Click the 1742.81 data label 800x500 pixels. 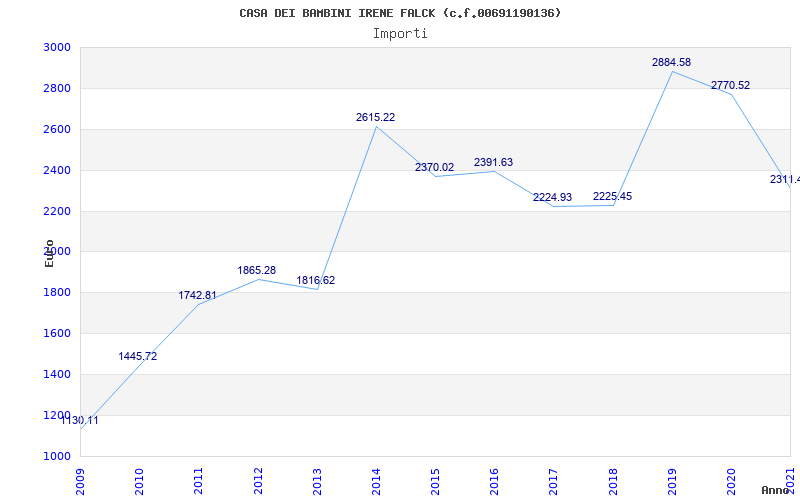197,295
